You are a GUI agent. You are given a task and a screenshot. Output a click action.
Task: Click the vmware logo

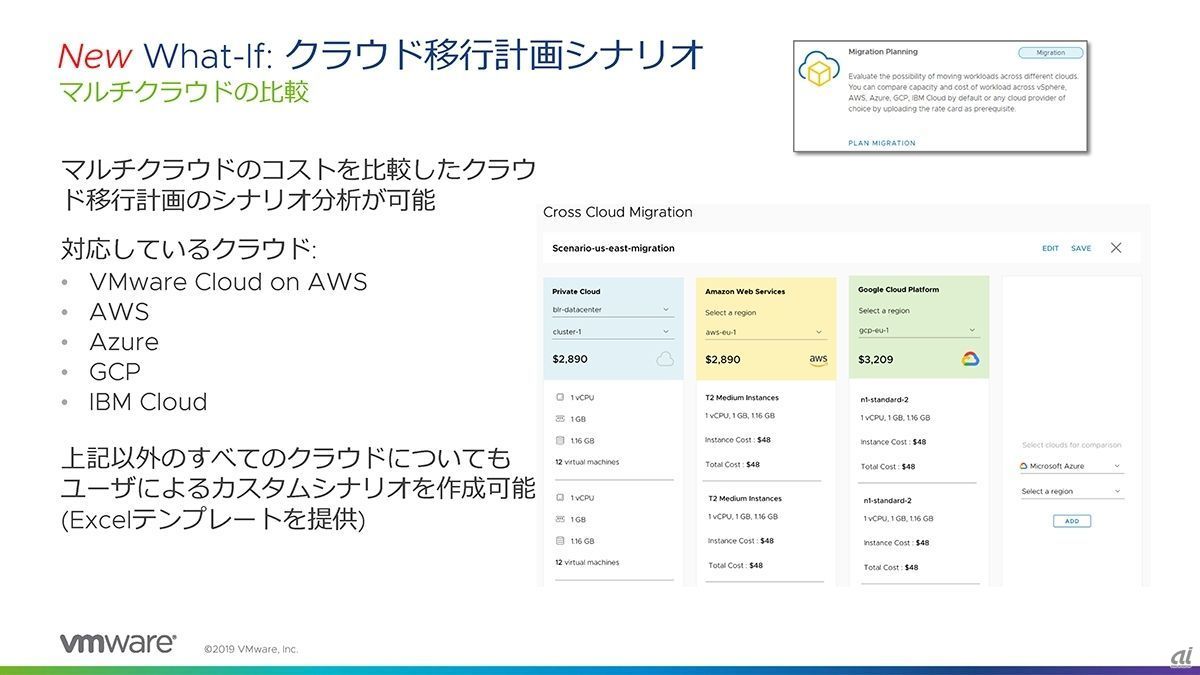[x=118, y=643]
